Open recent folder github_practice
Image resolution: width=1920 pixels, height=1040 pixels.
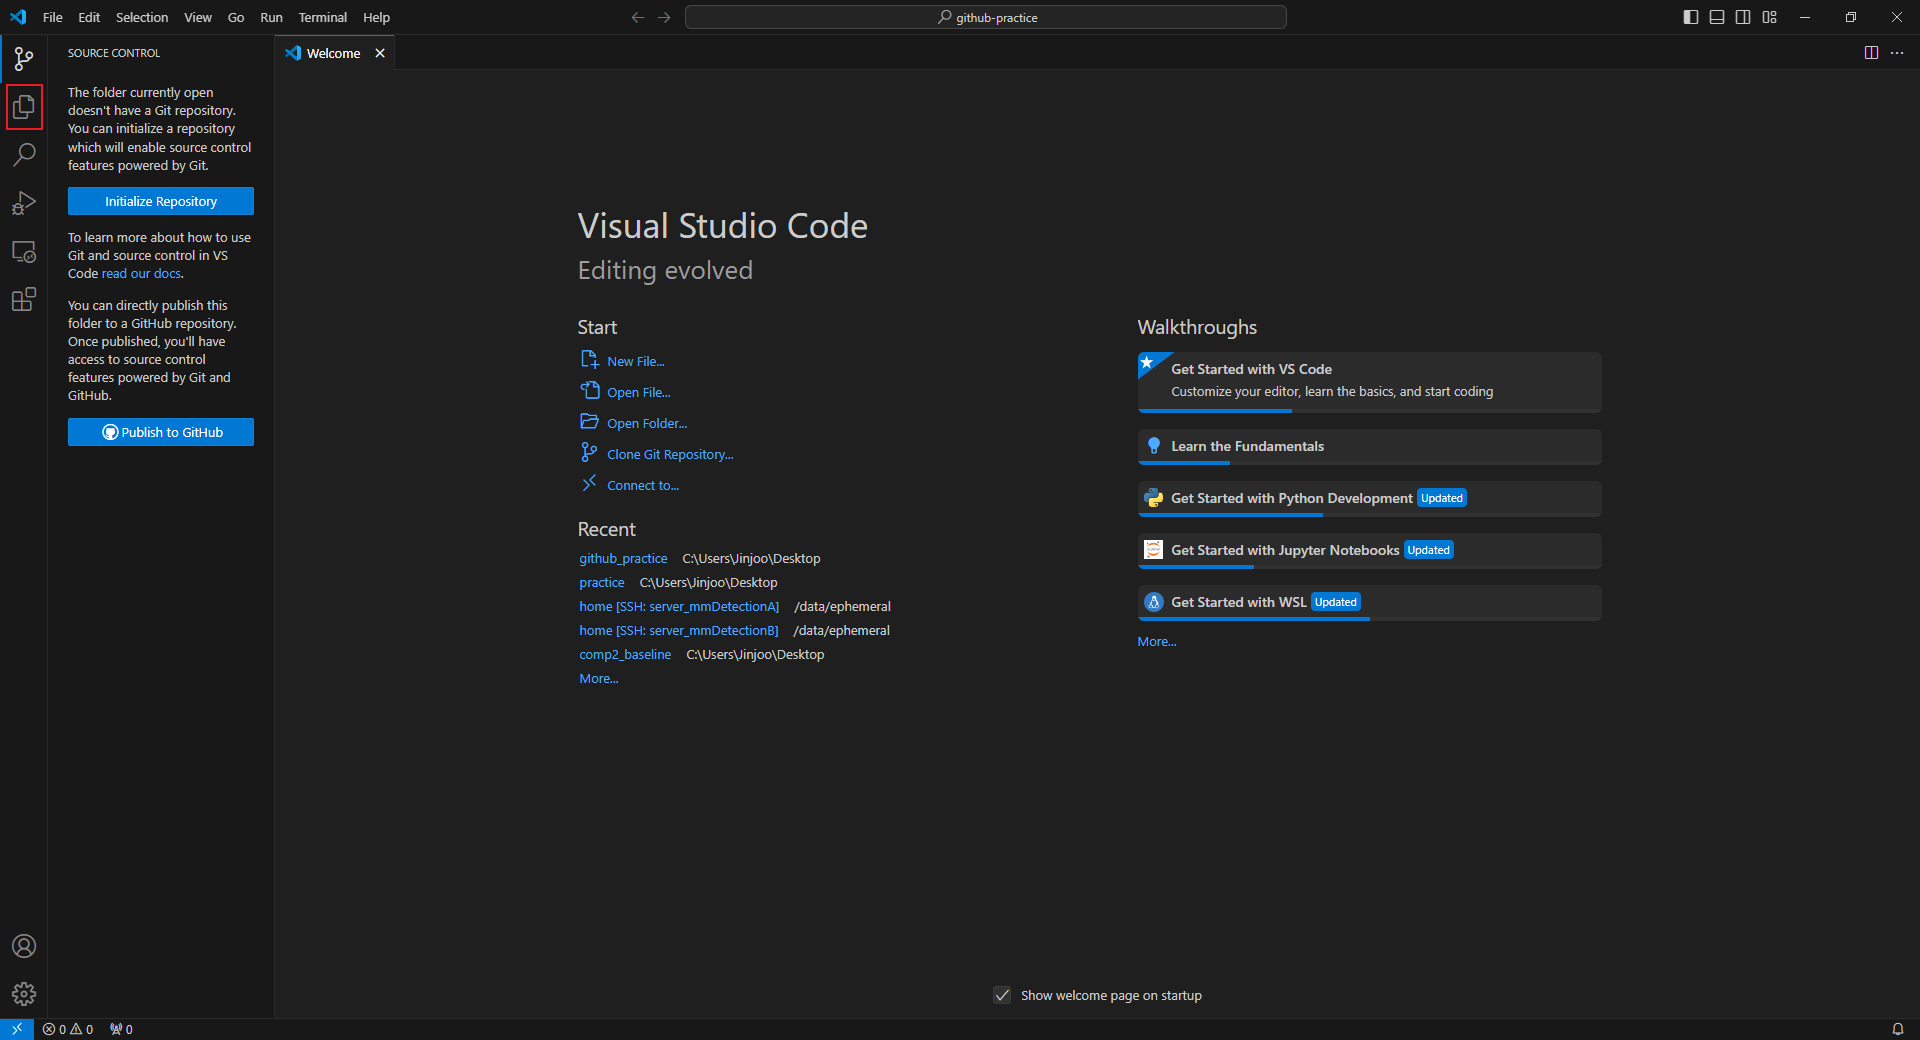coord(623,559)
